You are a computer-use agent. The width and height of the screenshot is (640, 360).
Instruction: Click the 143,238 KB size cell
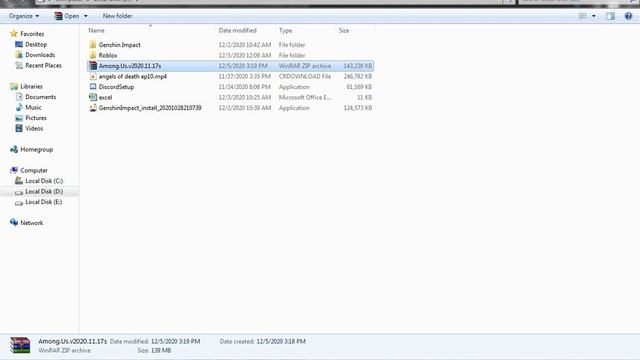click(358, 66)
